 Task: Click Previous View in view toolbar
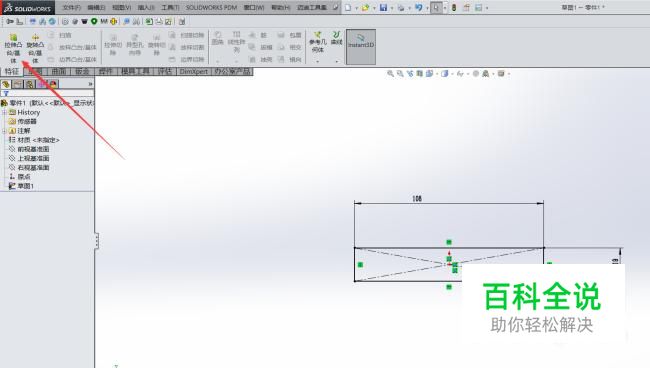pos(410,74)
